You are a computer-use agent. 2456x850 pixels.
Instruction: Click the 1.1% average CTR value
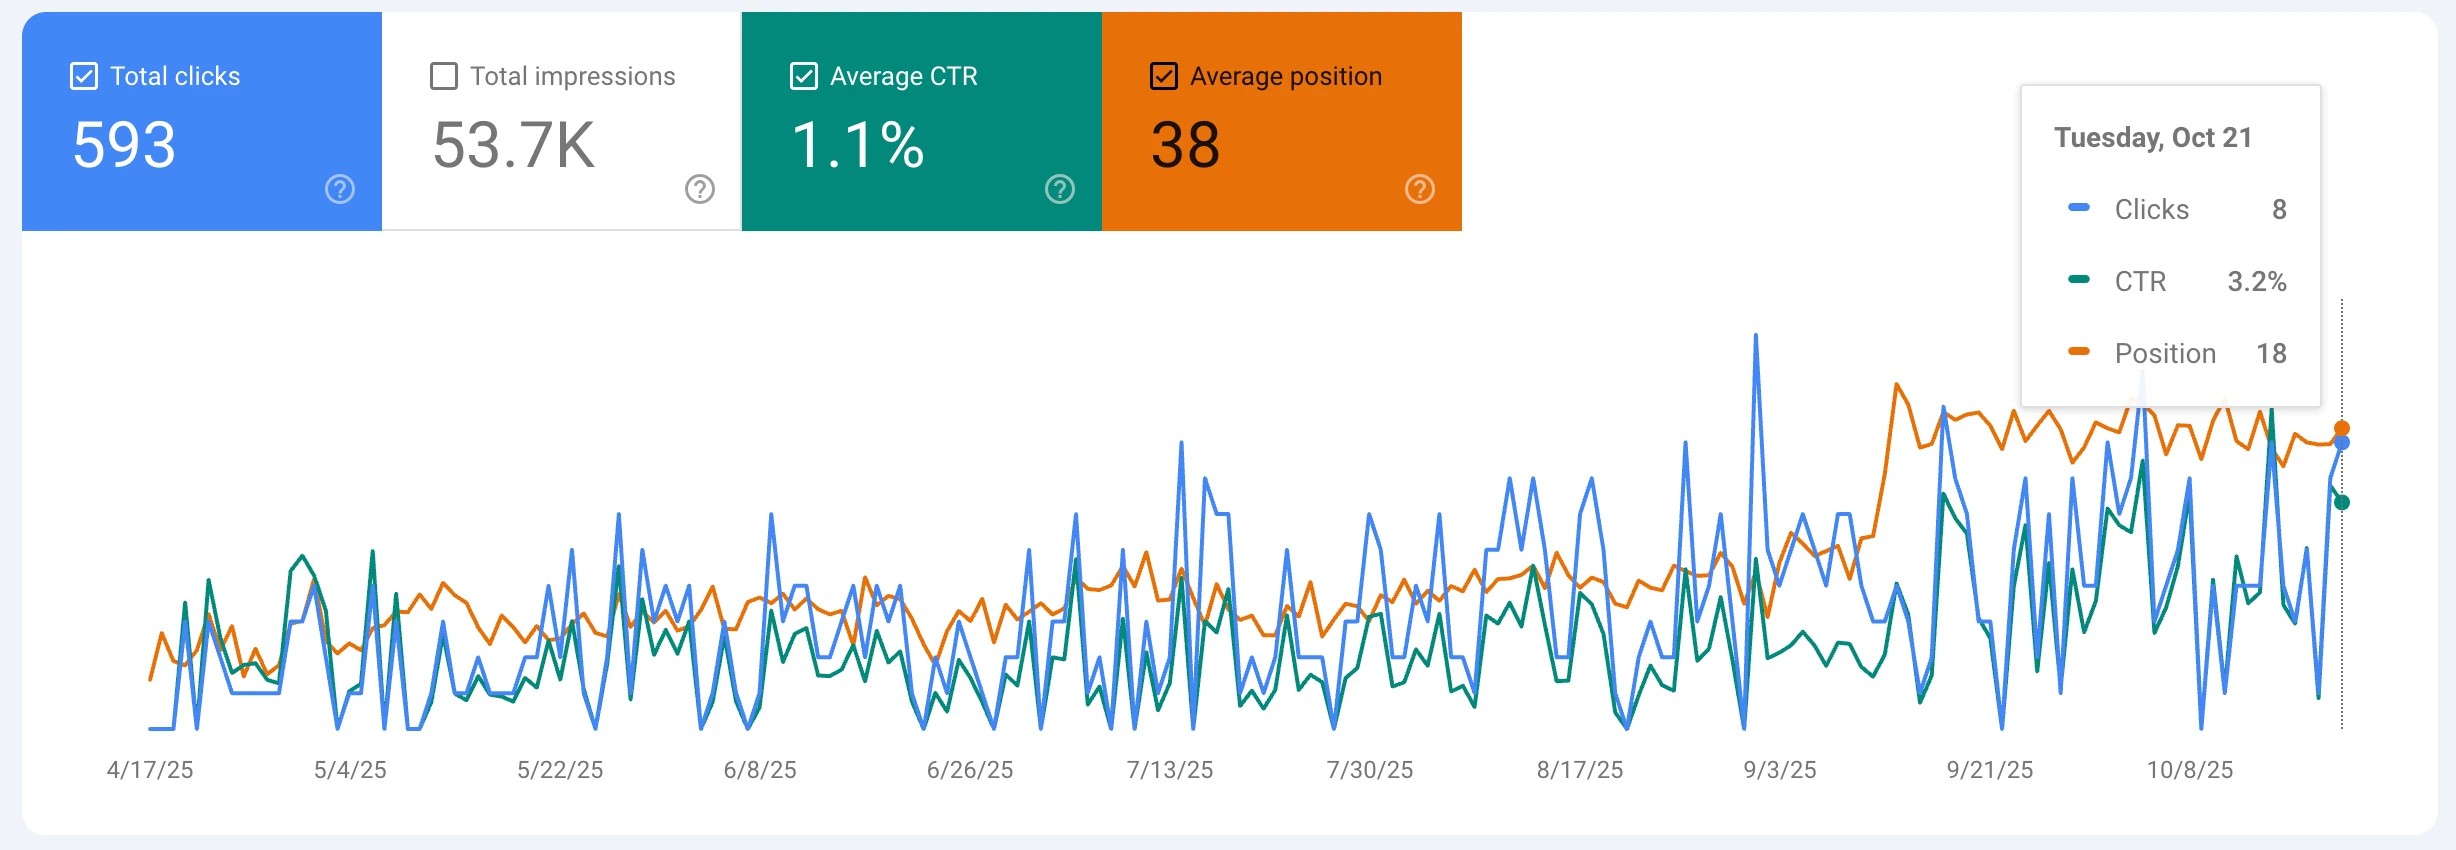click(858, 145)
